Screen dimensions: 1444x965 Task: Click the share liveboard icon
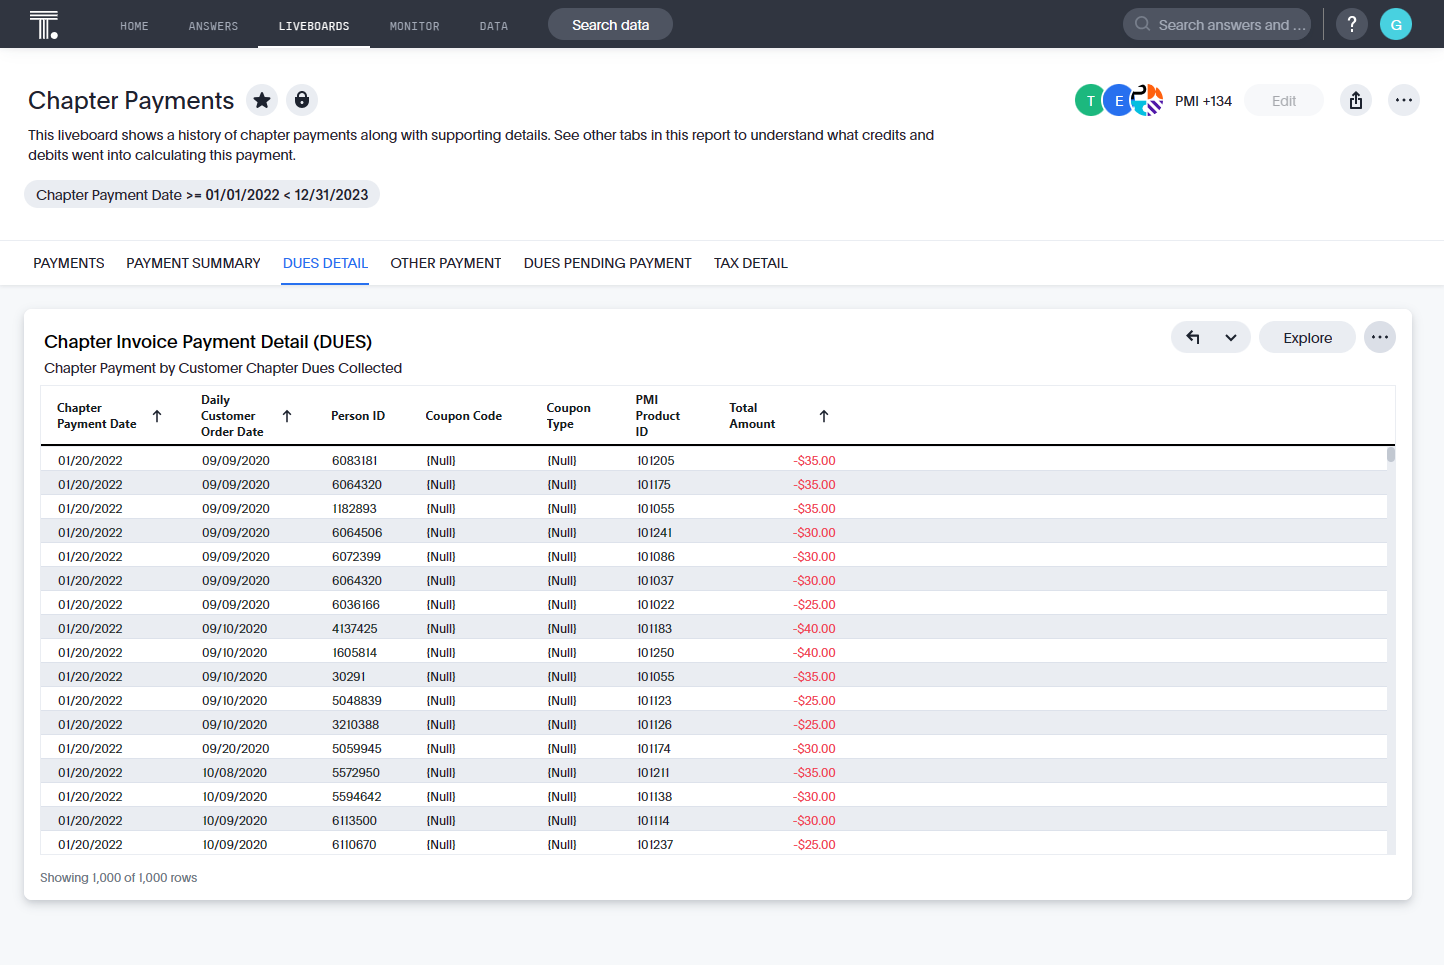click(x=1356, y=100)
